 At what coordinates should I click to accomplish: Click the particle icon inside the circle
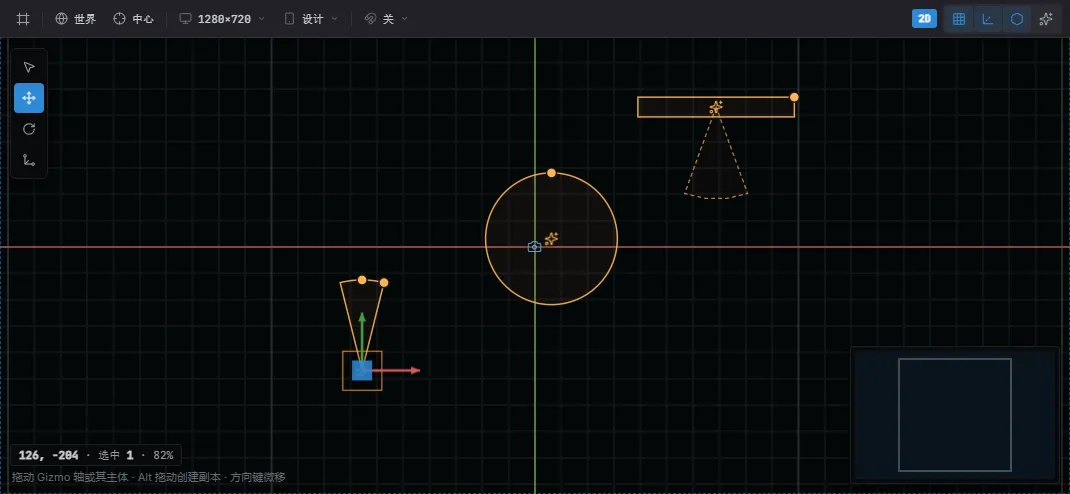click(x=551, y=239)
